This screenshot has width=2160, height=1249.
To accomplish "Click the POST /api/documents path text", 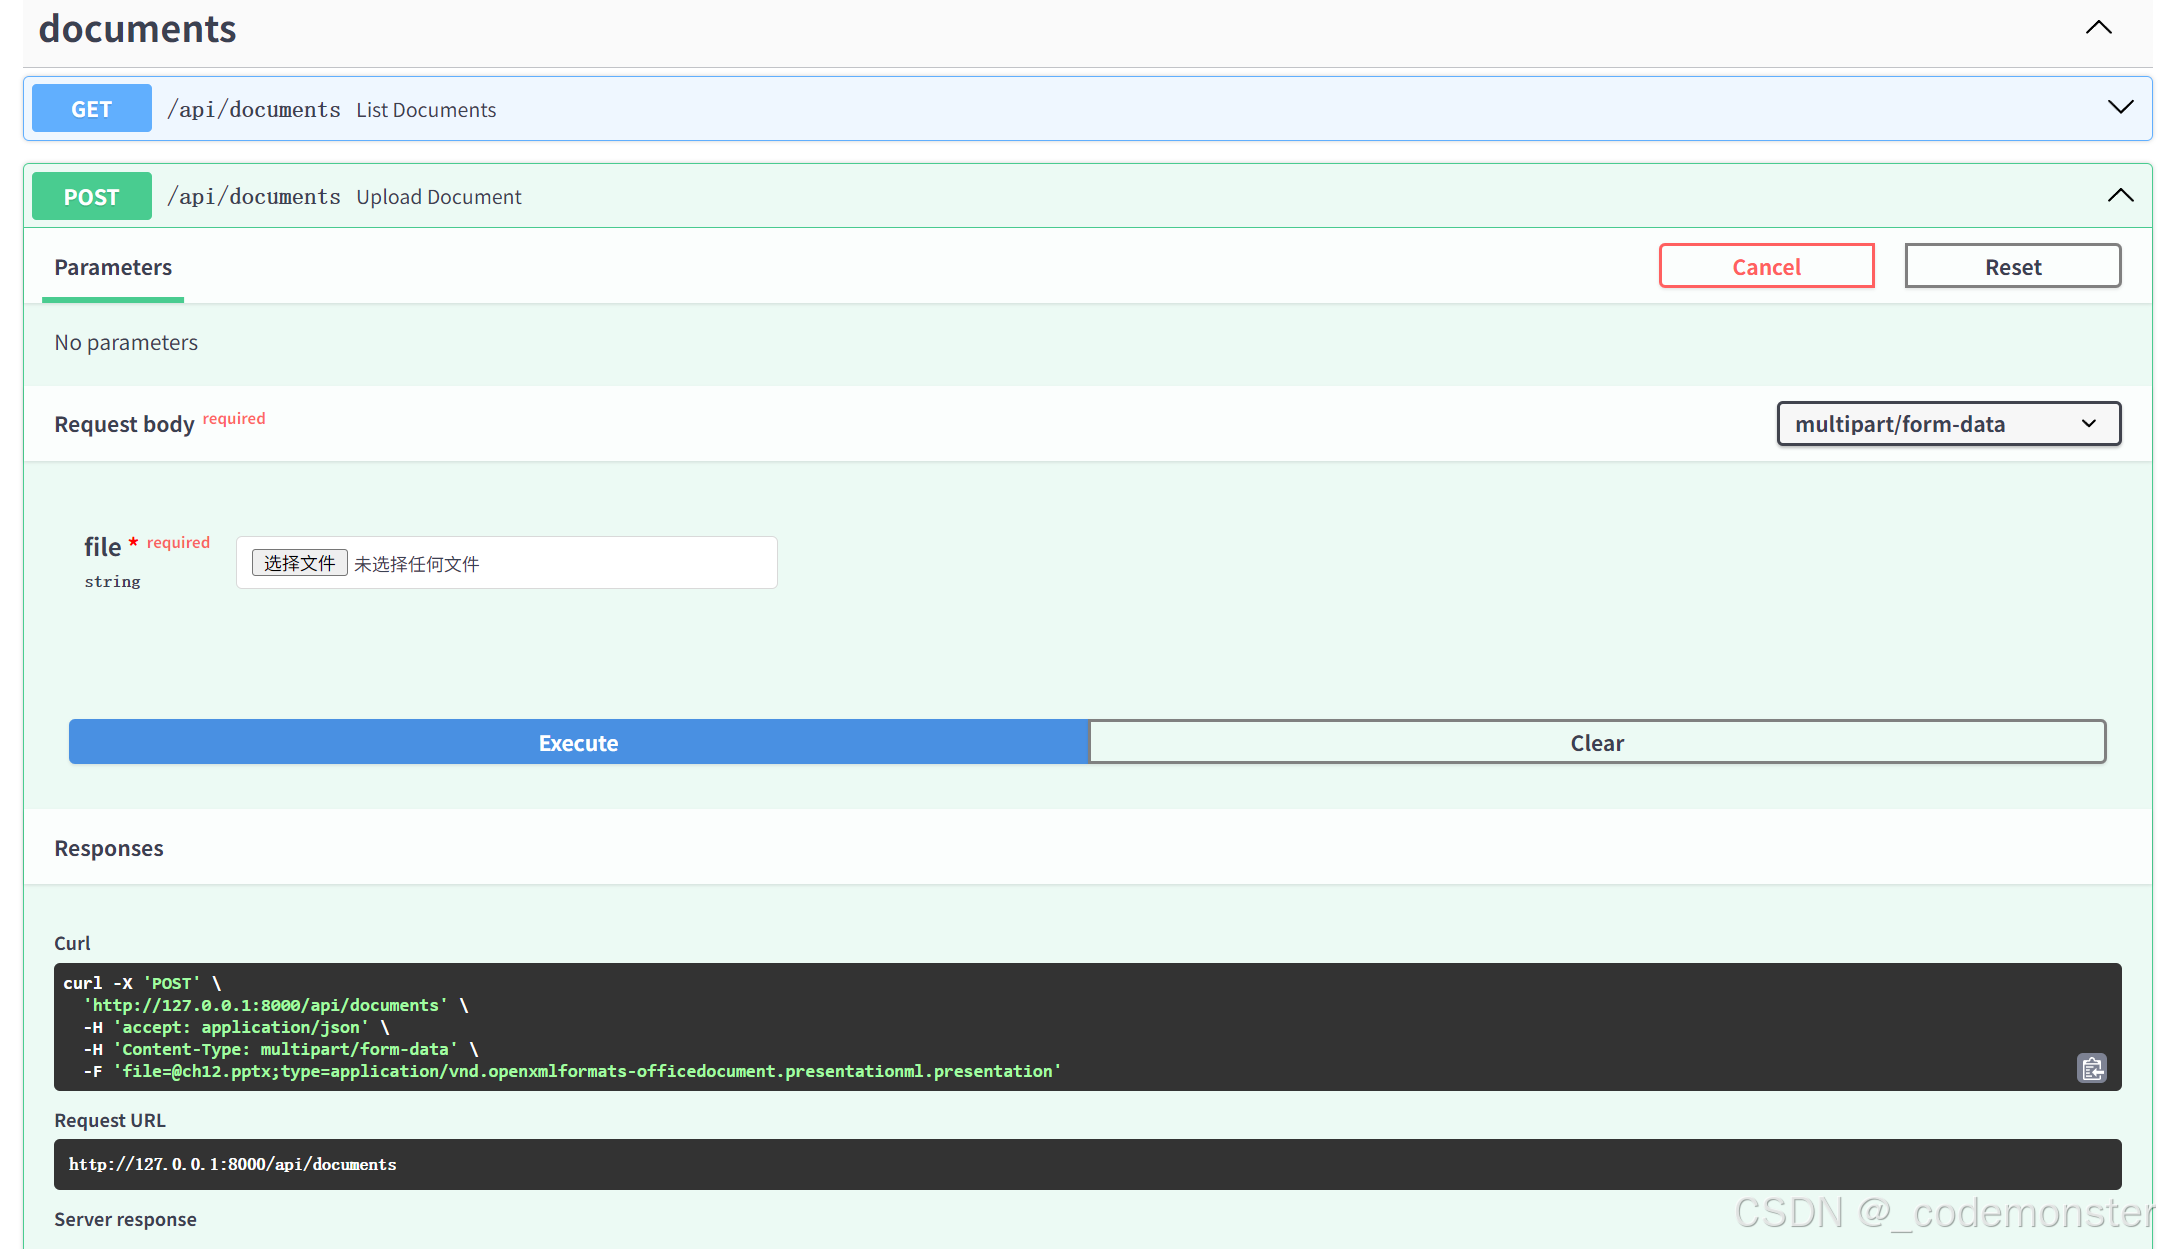I will coord(254,197).
